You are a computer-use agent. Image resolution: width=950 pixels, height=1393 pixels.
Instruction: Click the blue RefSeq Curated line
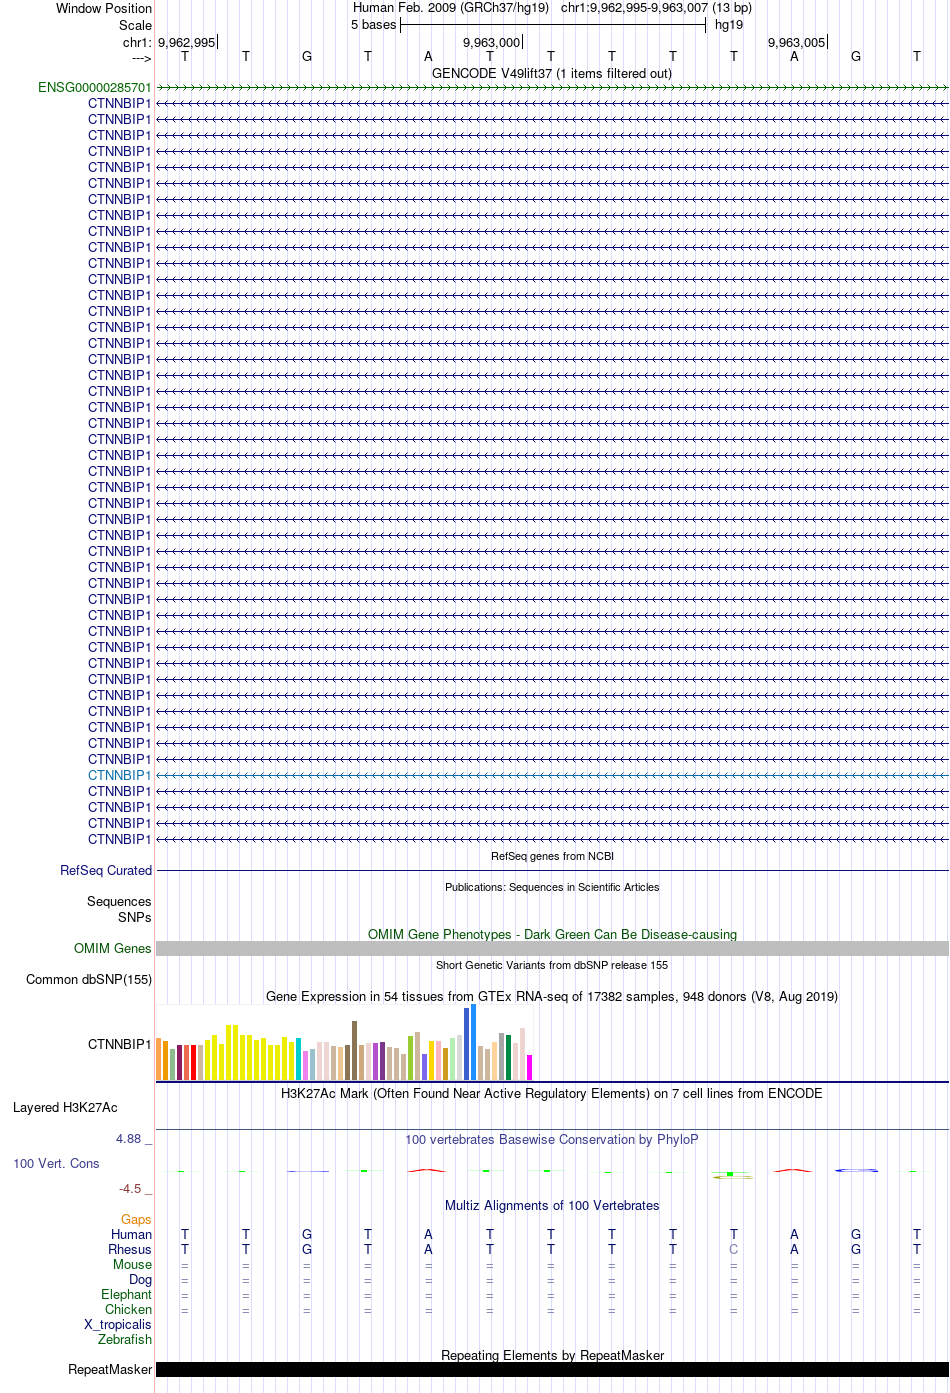[x=552, y=870]
